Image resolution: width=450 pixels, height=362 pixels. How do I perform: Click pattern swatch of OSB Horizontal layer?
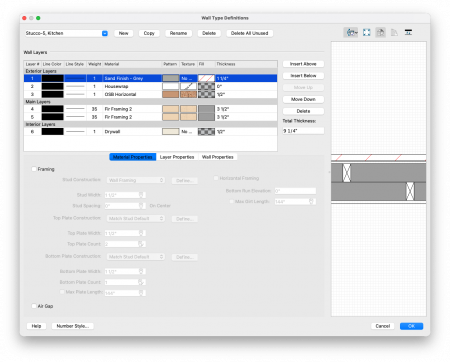click(x=171, y=94)
